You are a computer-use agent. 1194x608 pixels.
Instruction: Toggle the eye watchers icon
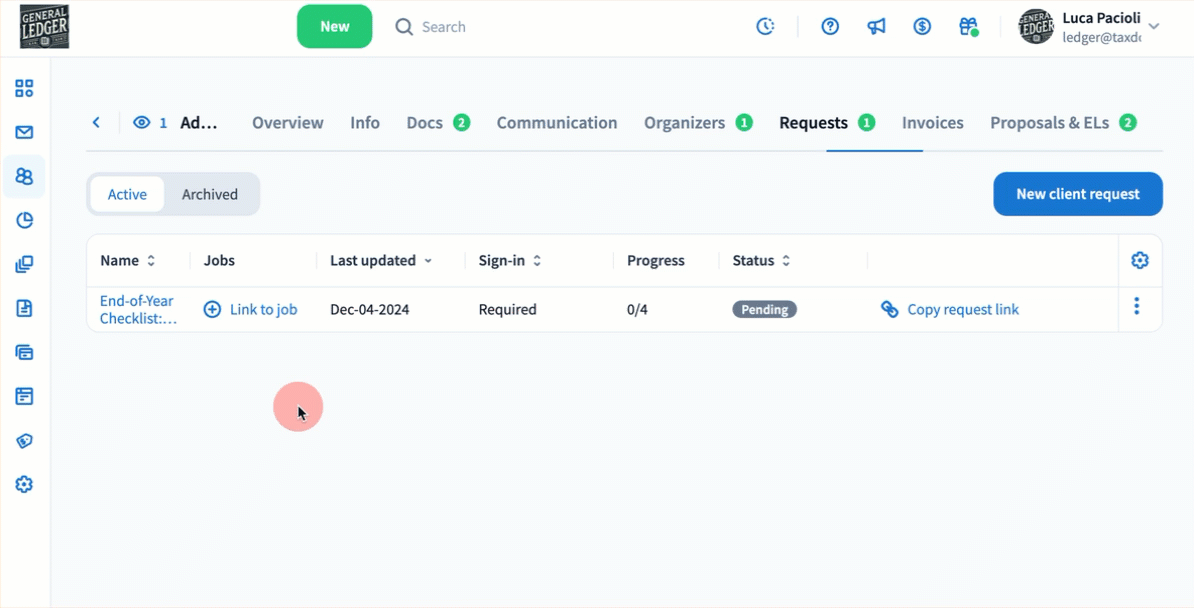point(142,123)
